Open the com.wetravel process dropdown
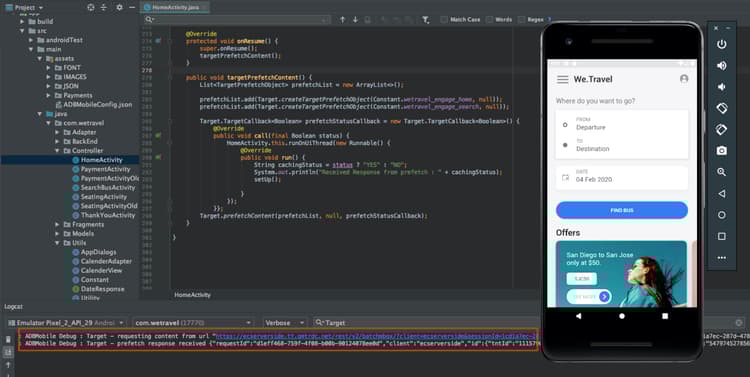The height and width of the screenshot is (377, 750). tap(193, 323)
